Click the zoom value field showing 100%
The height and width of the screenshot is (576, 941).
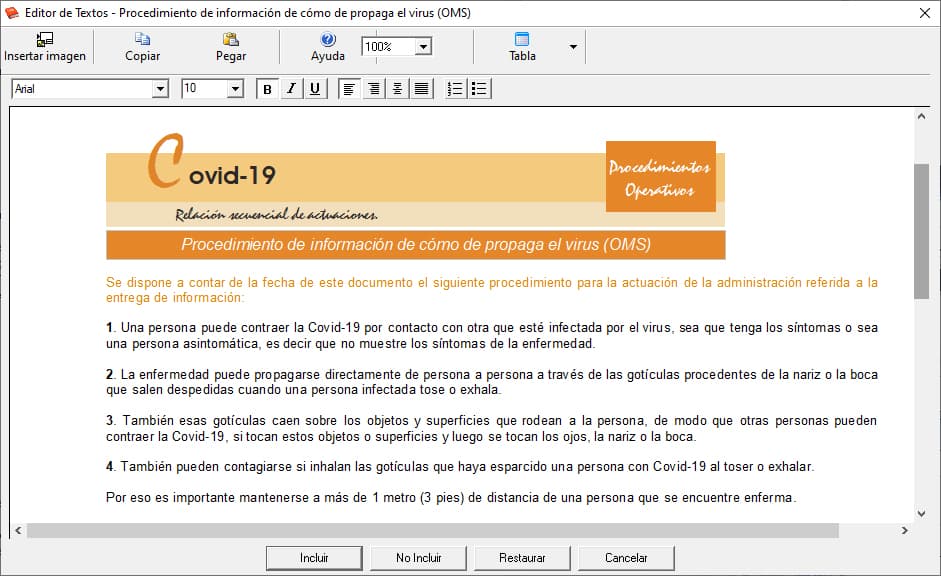pos(389,46)
